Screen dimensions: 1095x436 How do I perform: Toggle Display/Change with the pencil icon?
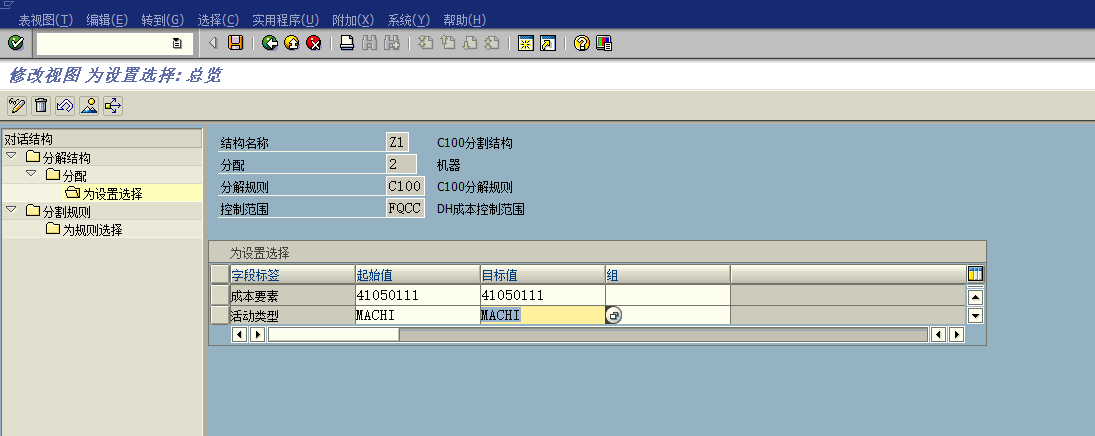point(17,106)
